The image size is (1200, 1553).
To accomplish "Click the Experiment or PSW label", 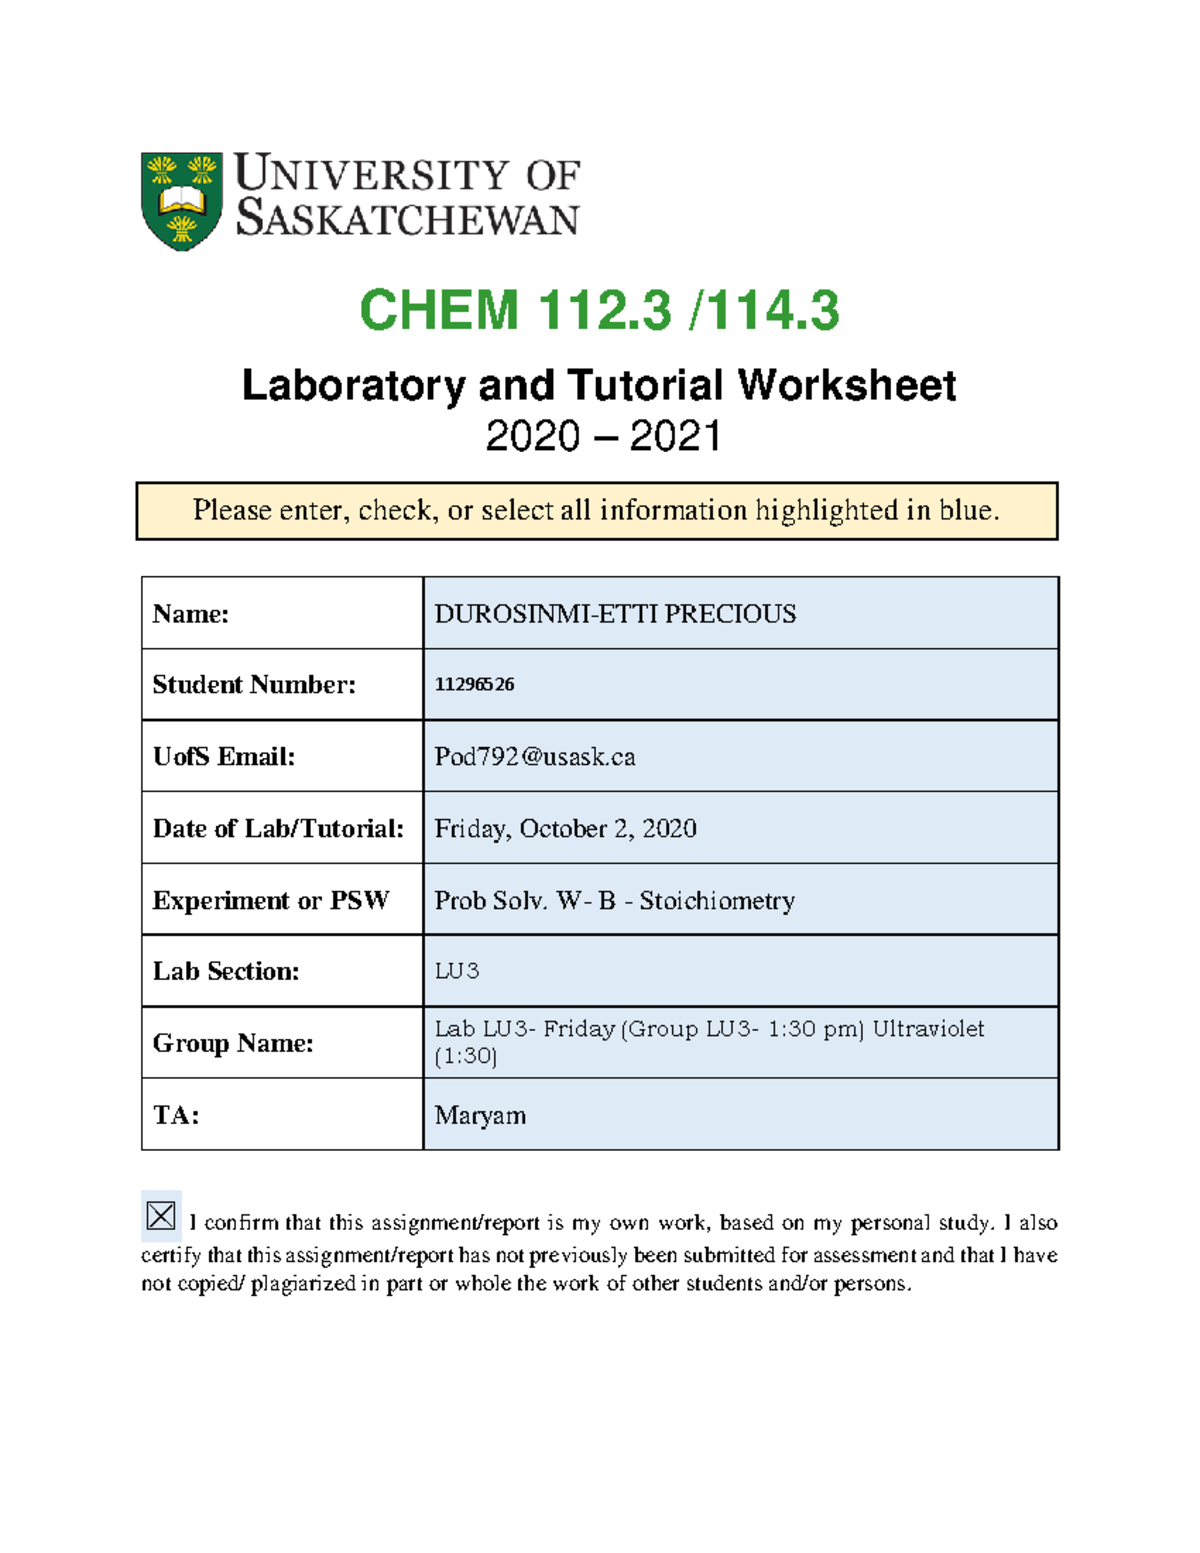I will 271,901.
